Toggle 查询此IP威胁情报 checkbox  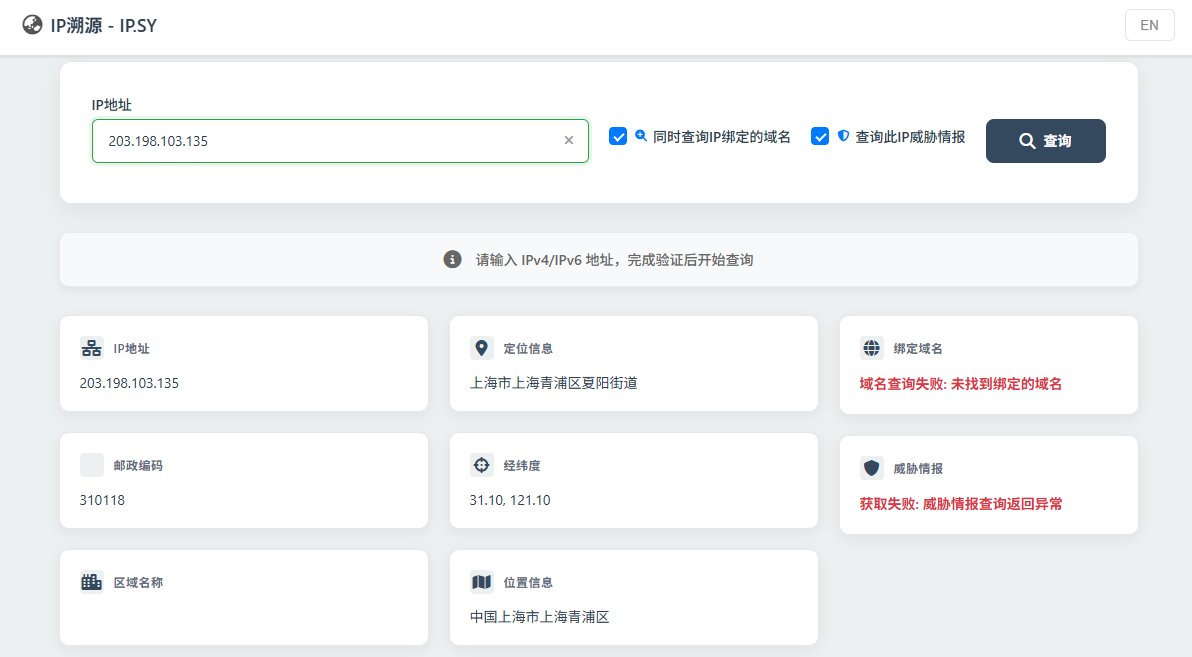coord(820,136)
